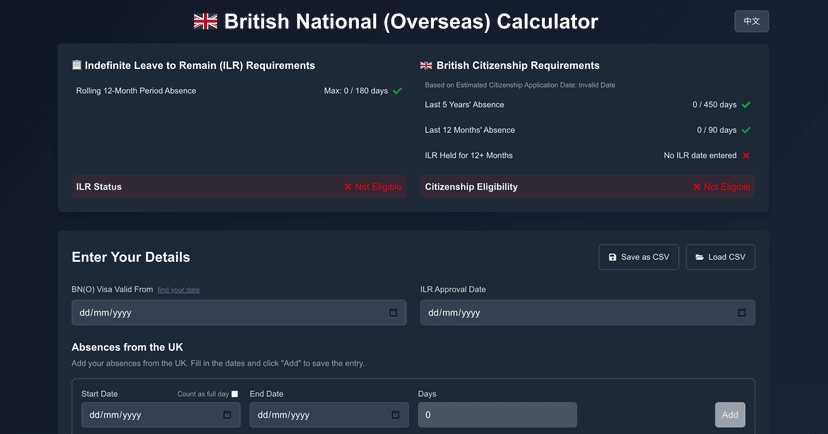The height and width of the screenshot is (434, 828).
Task: Tick the Count as full day checkbox
Action: 235,394
